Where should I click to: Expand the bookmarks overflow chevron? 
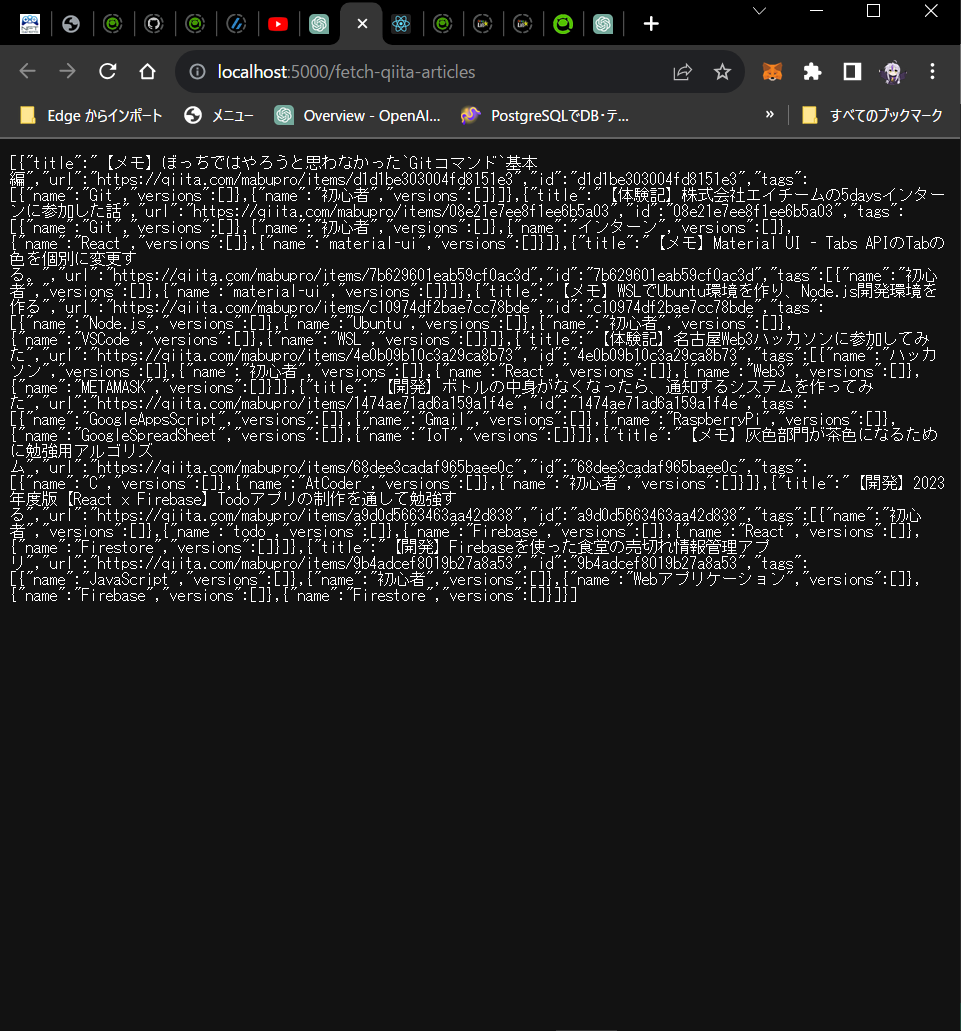point(770,115)
